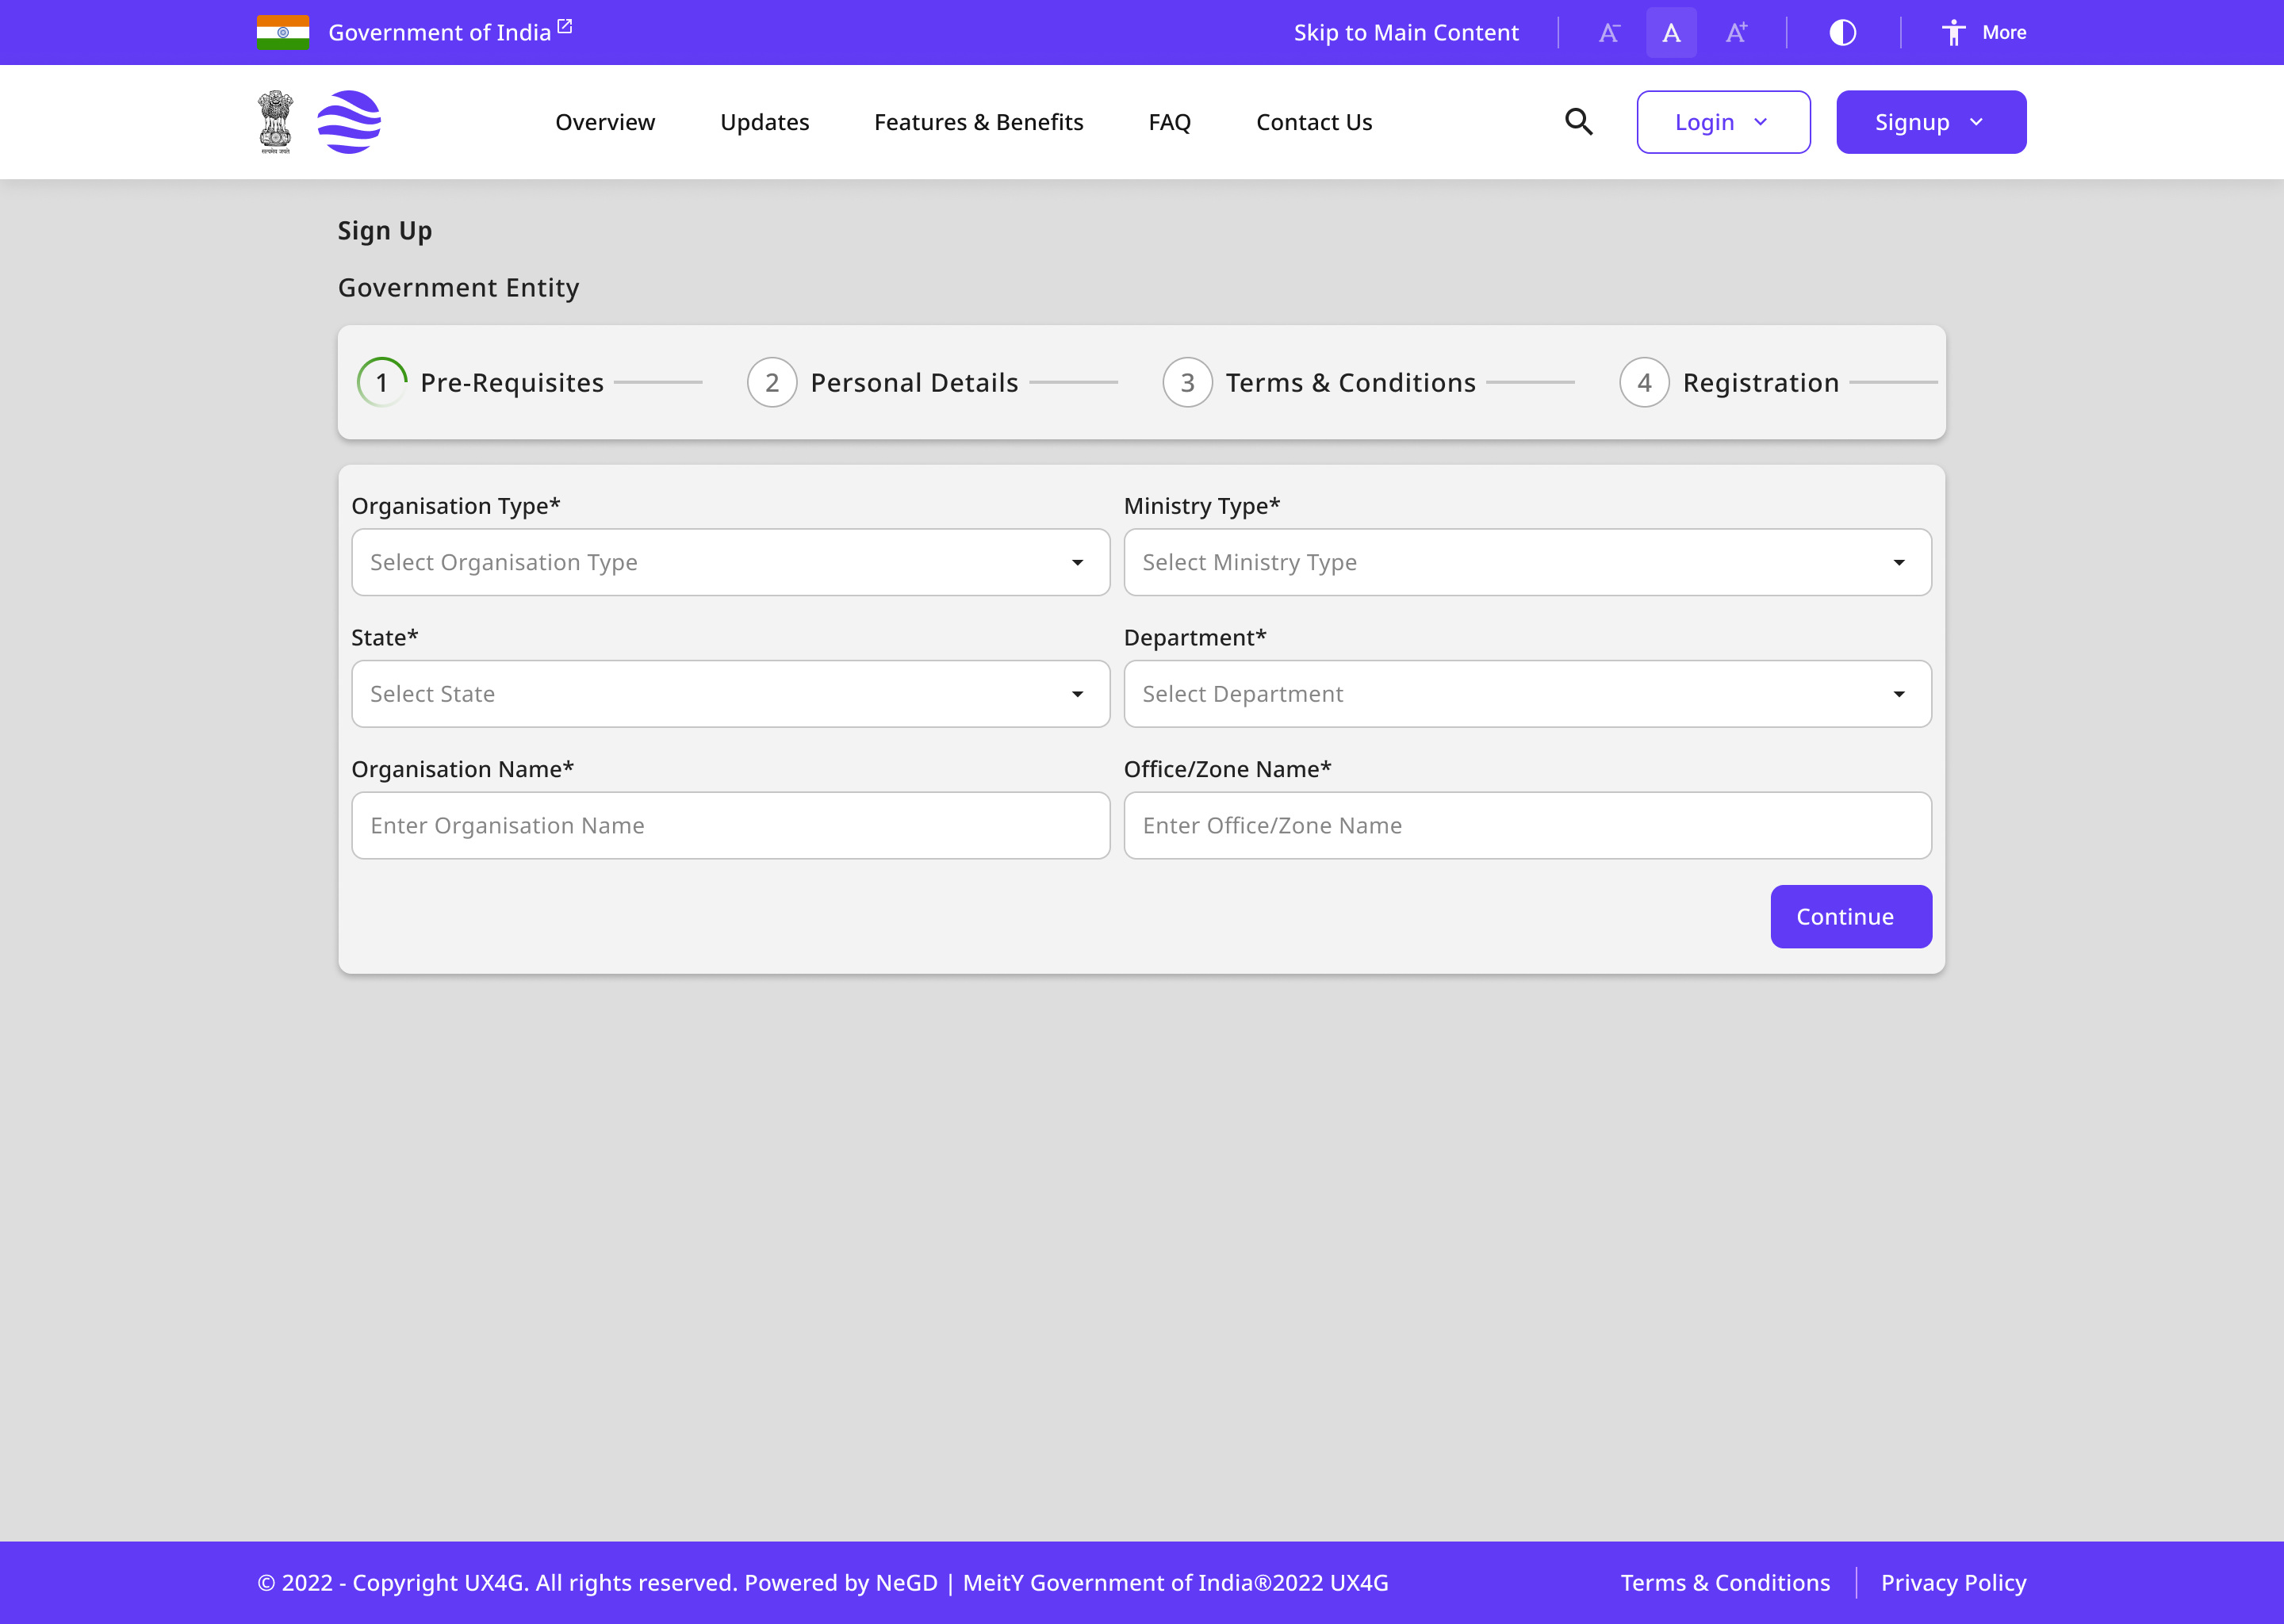Select step 1 Pre-Requisites
The height and width of the screenshot is (1624, 2284).
481,382
